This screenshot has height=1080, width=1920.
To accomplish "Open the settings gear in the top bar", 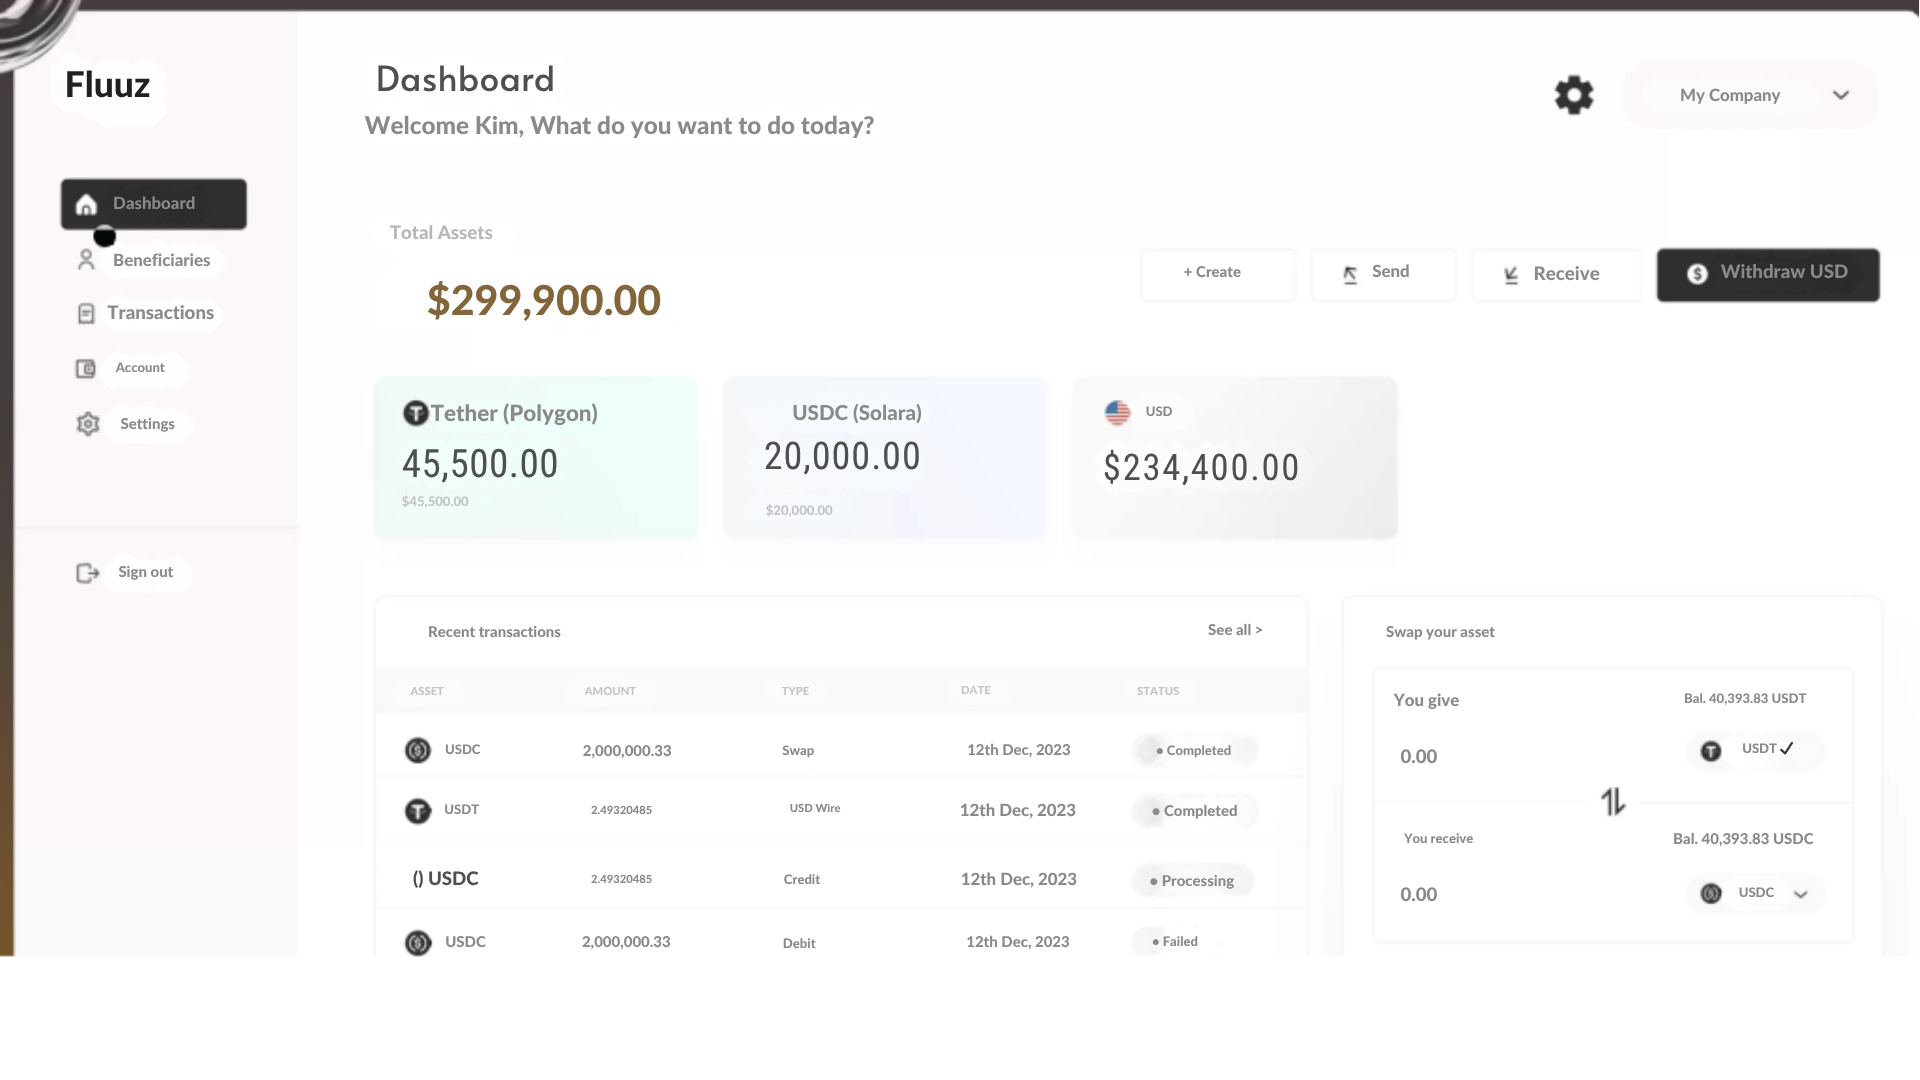I will (x=1573, y=94).
